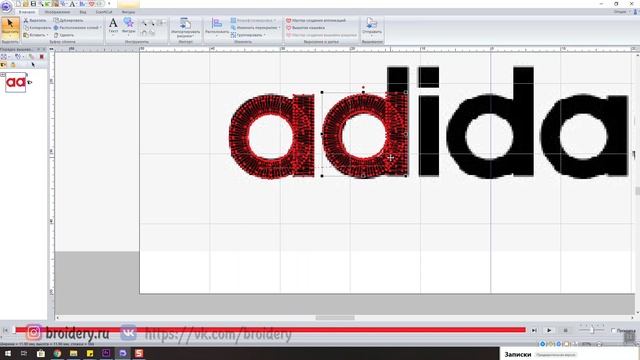Play the stitch simulation
The image size is (640, 360).
pos(549,330)
